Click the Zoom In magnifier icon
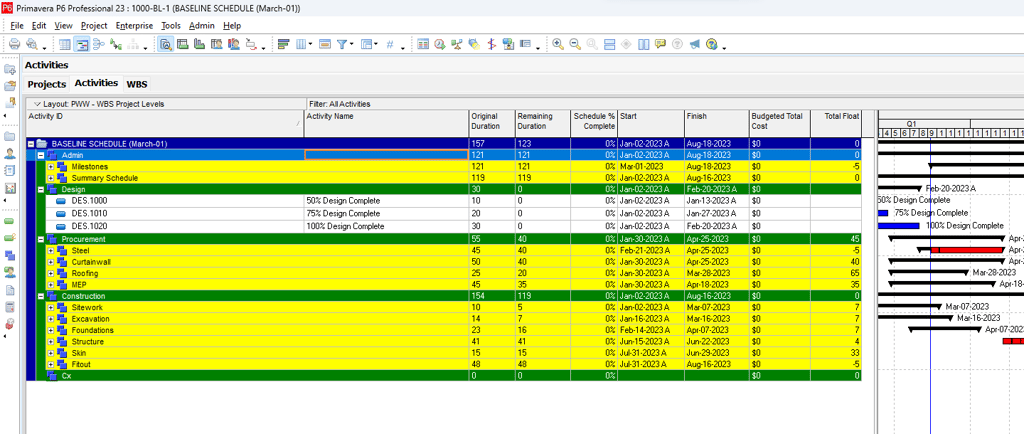 click(558, 44)
